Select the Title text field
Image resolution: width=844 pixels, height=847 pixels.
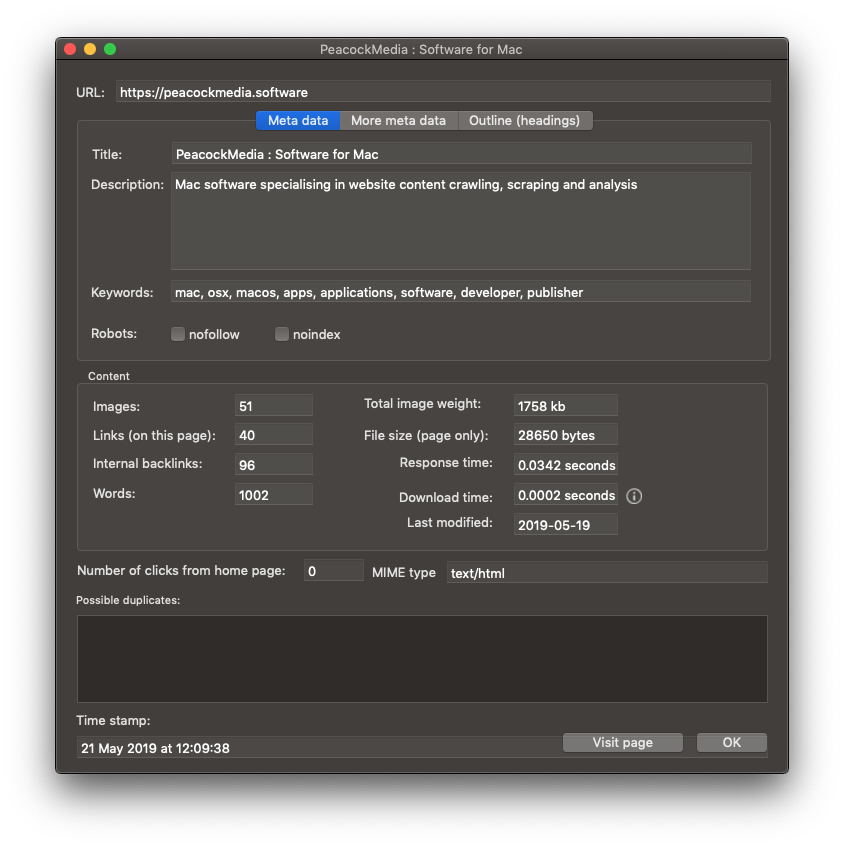[461, 153]
